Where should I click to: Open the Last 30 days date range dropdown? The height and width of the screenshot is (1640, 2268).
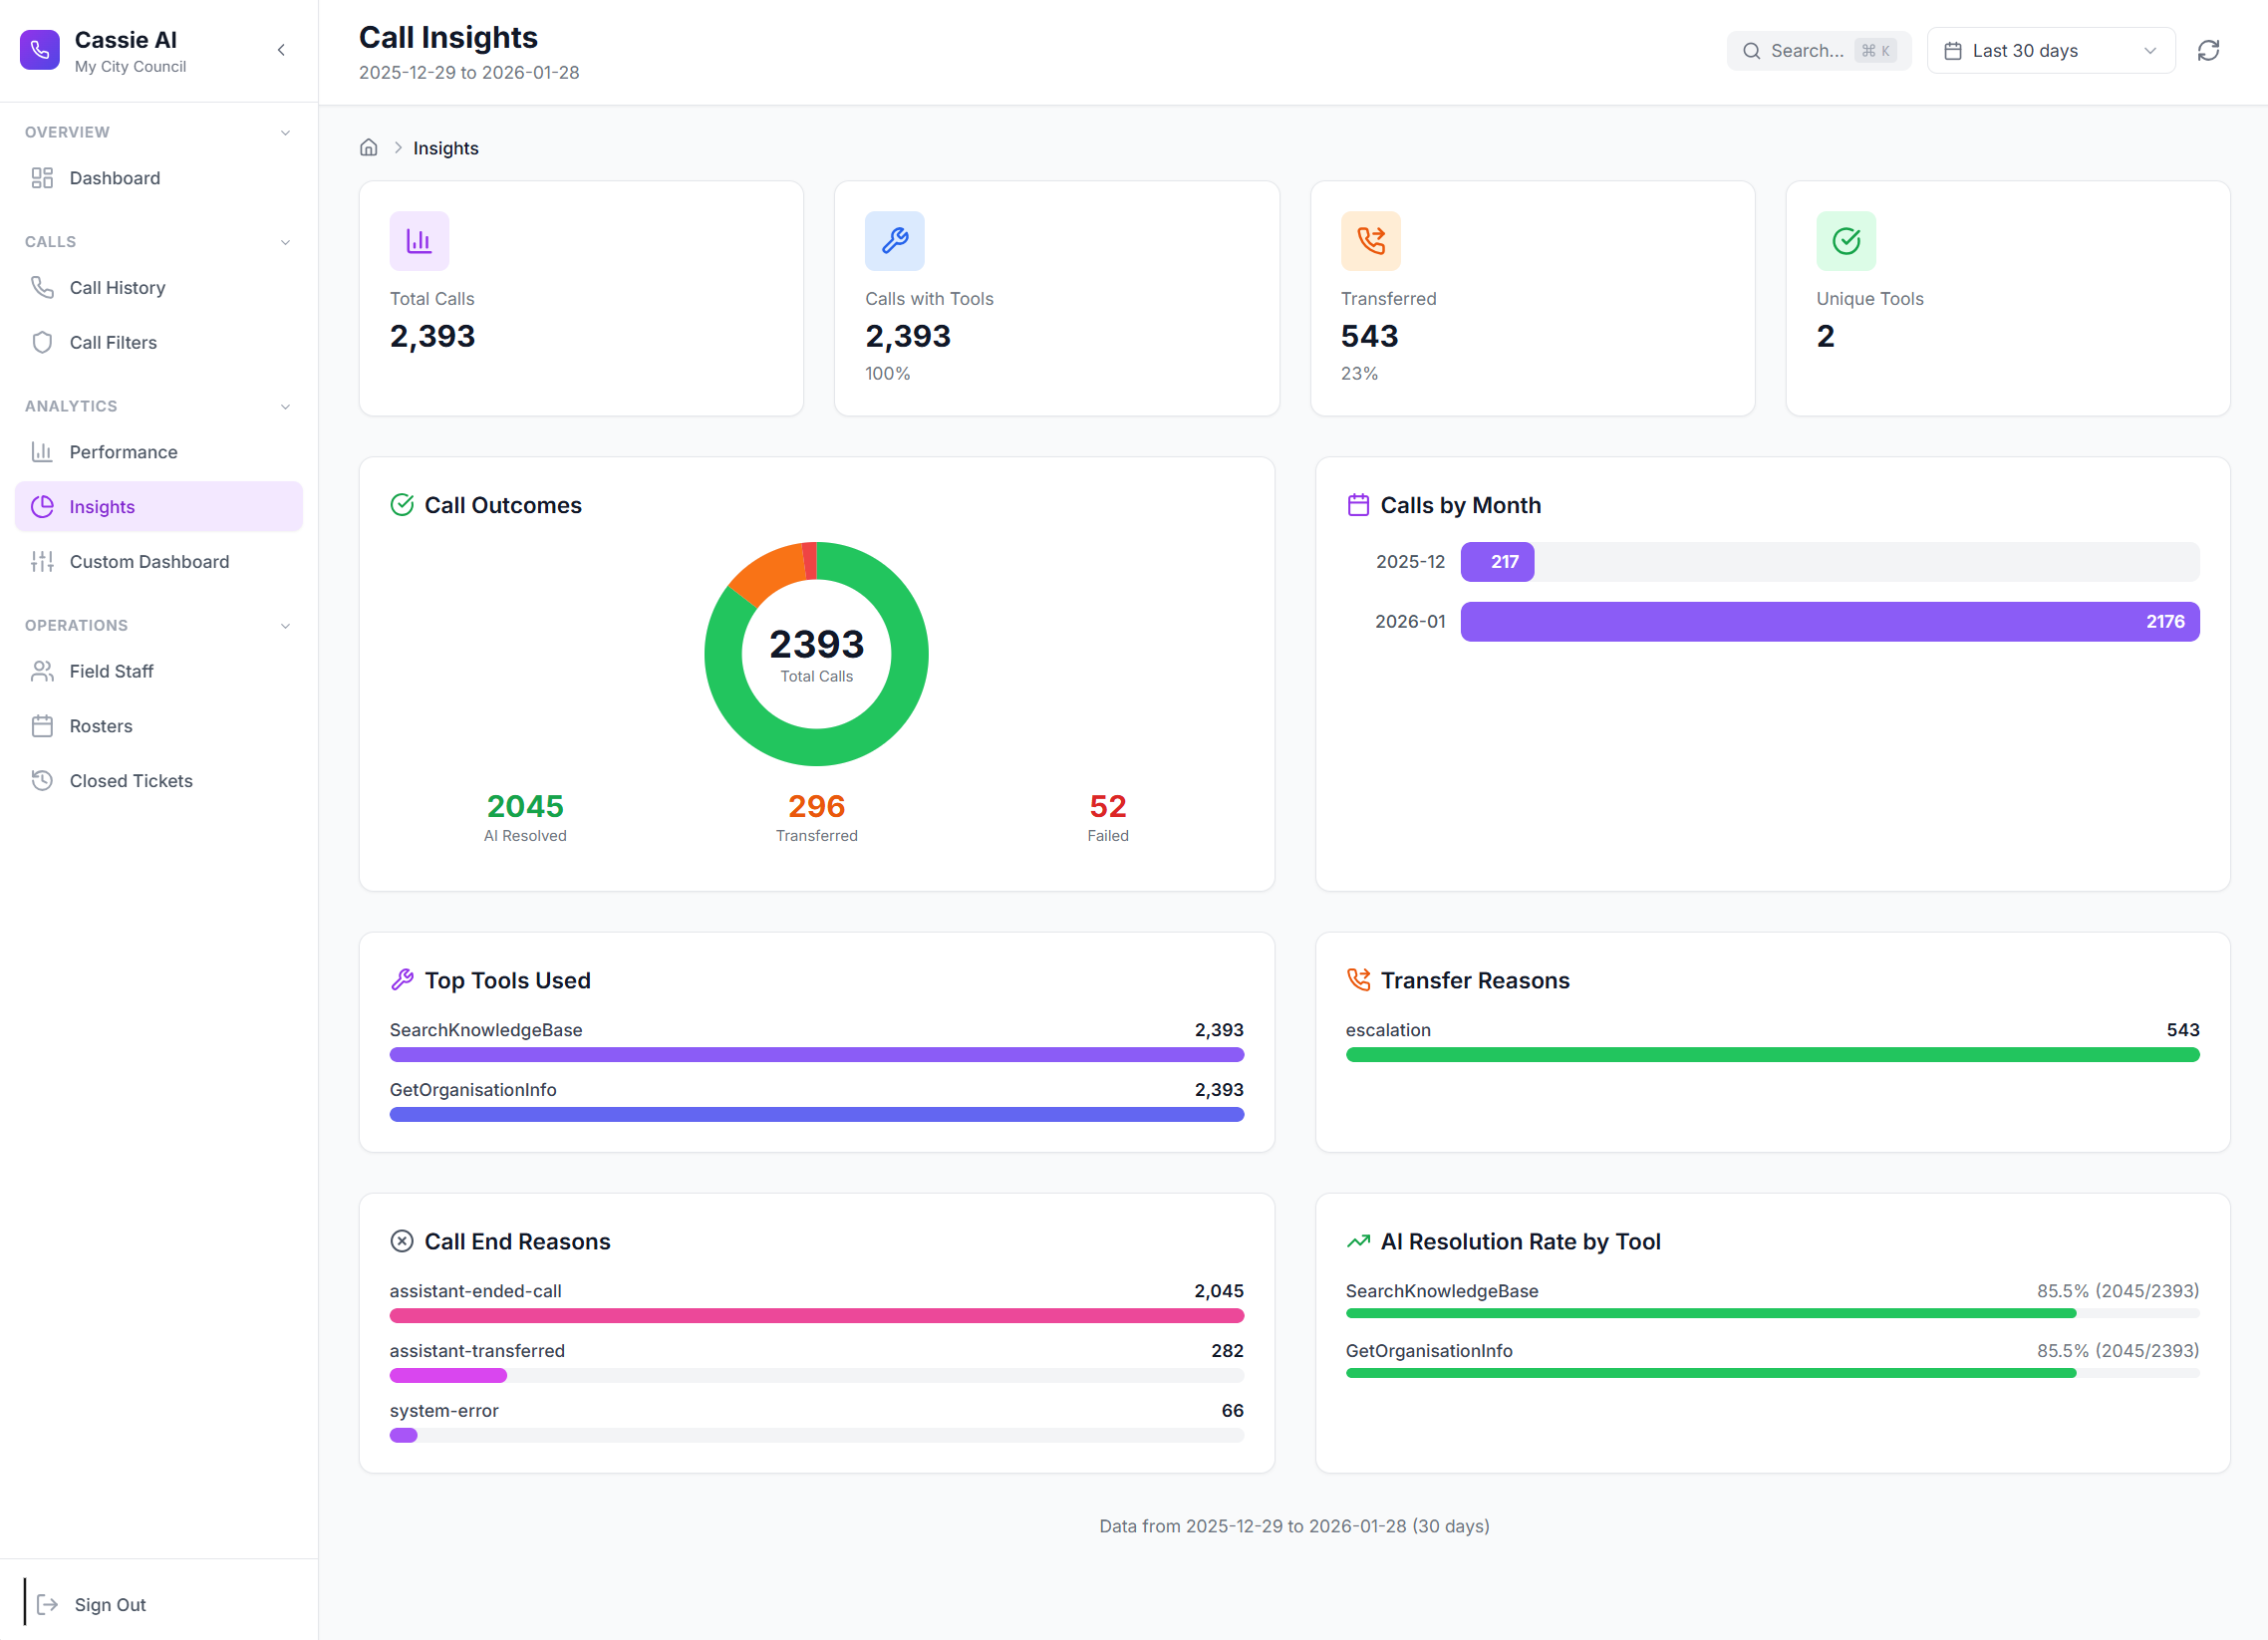click(x=2051, y=51)
